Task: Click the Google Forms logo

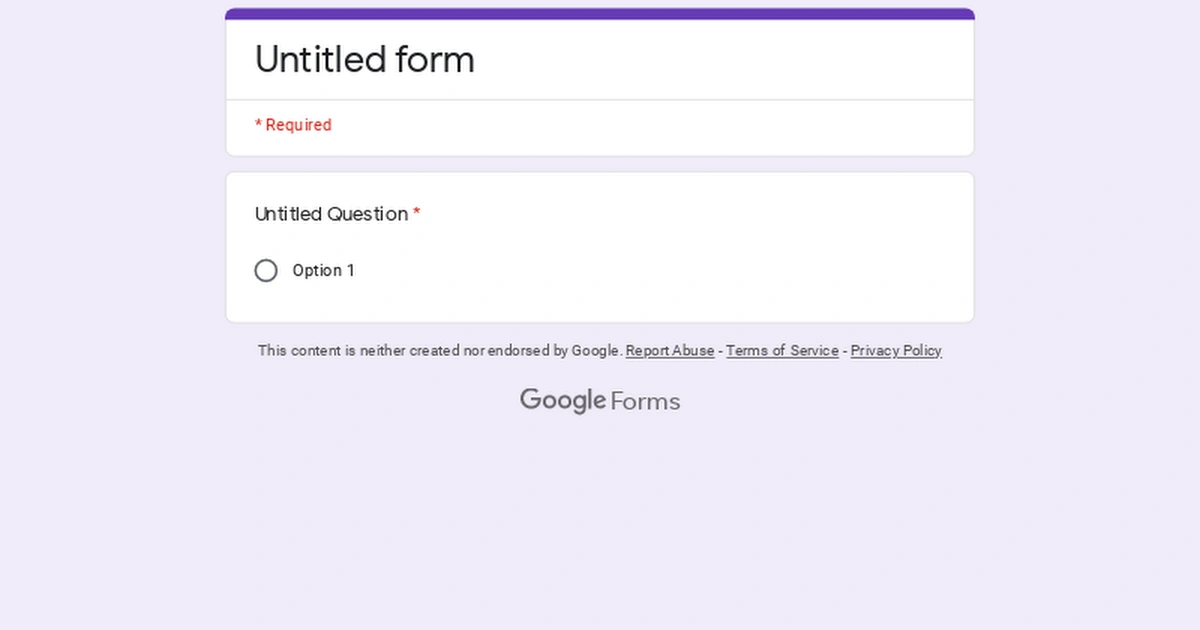Action: click(x=600, y=400)
